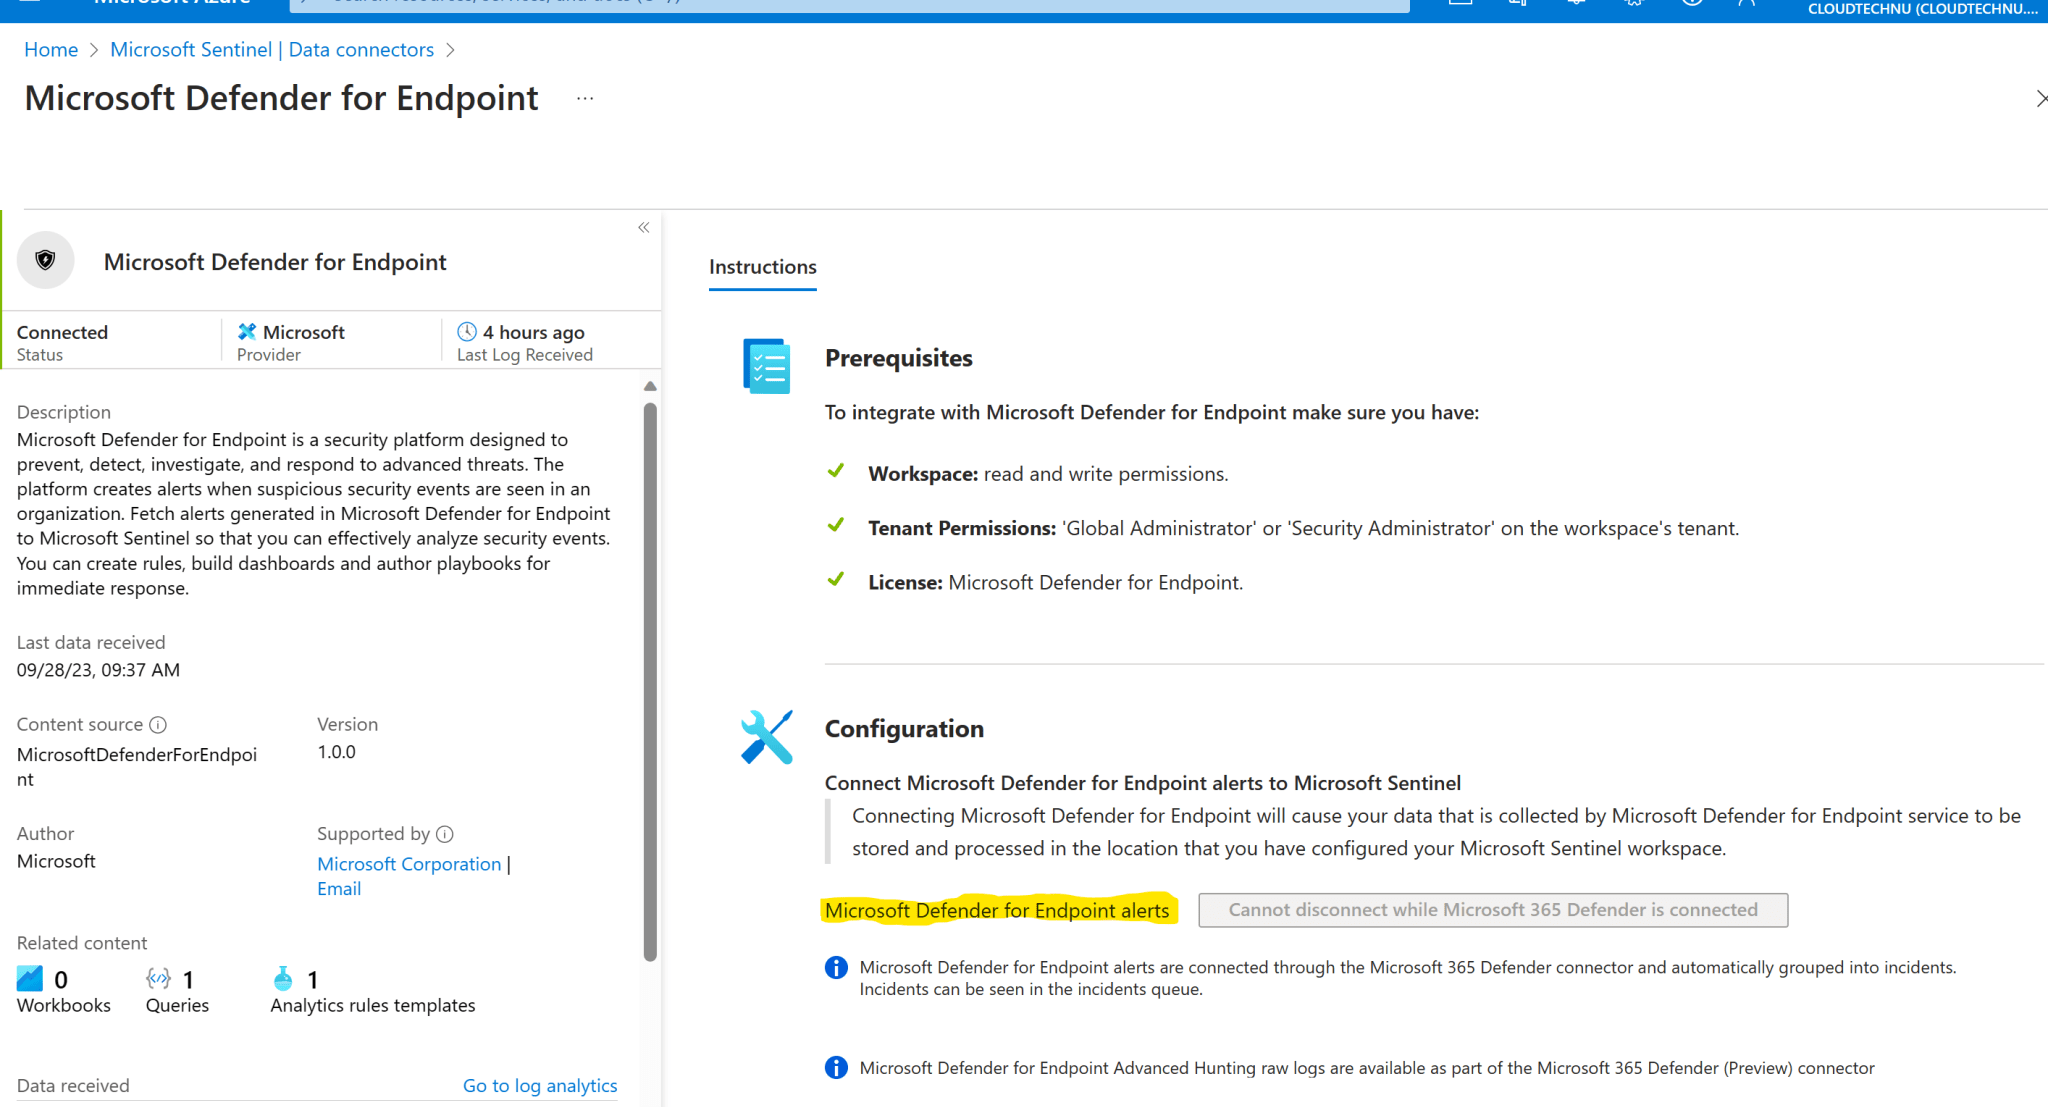Click the info icon beside Supported by
This screenshot has width=2048, height=1108.
[446, 833]
